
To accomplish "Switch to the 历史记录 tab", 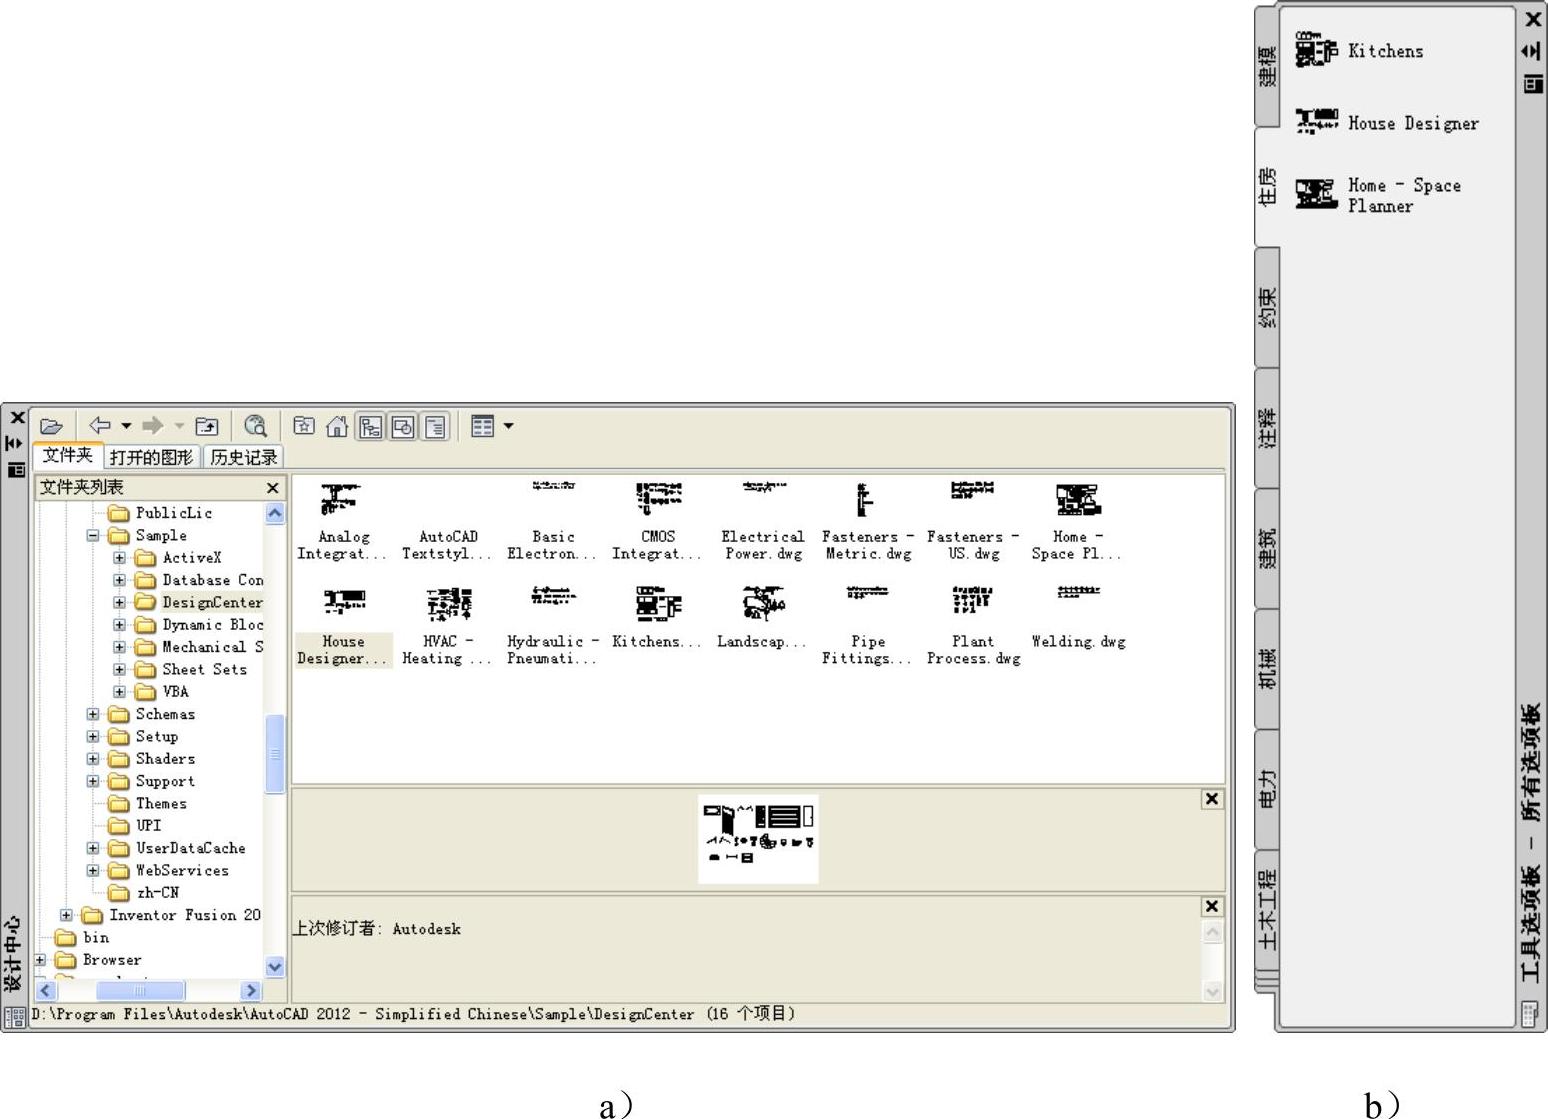I will 243,457.
